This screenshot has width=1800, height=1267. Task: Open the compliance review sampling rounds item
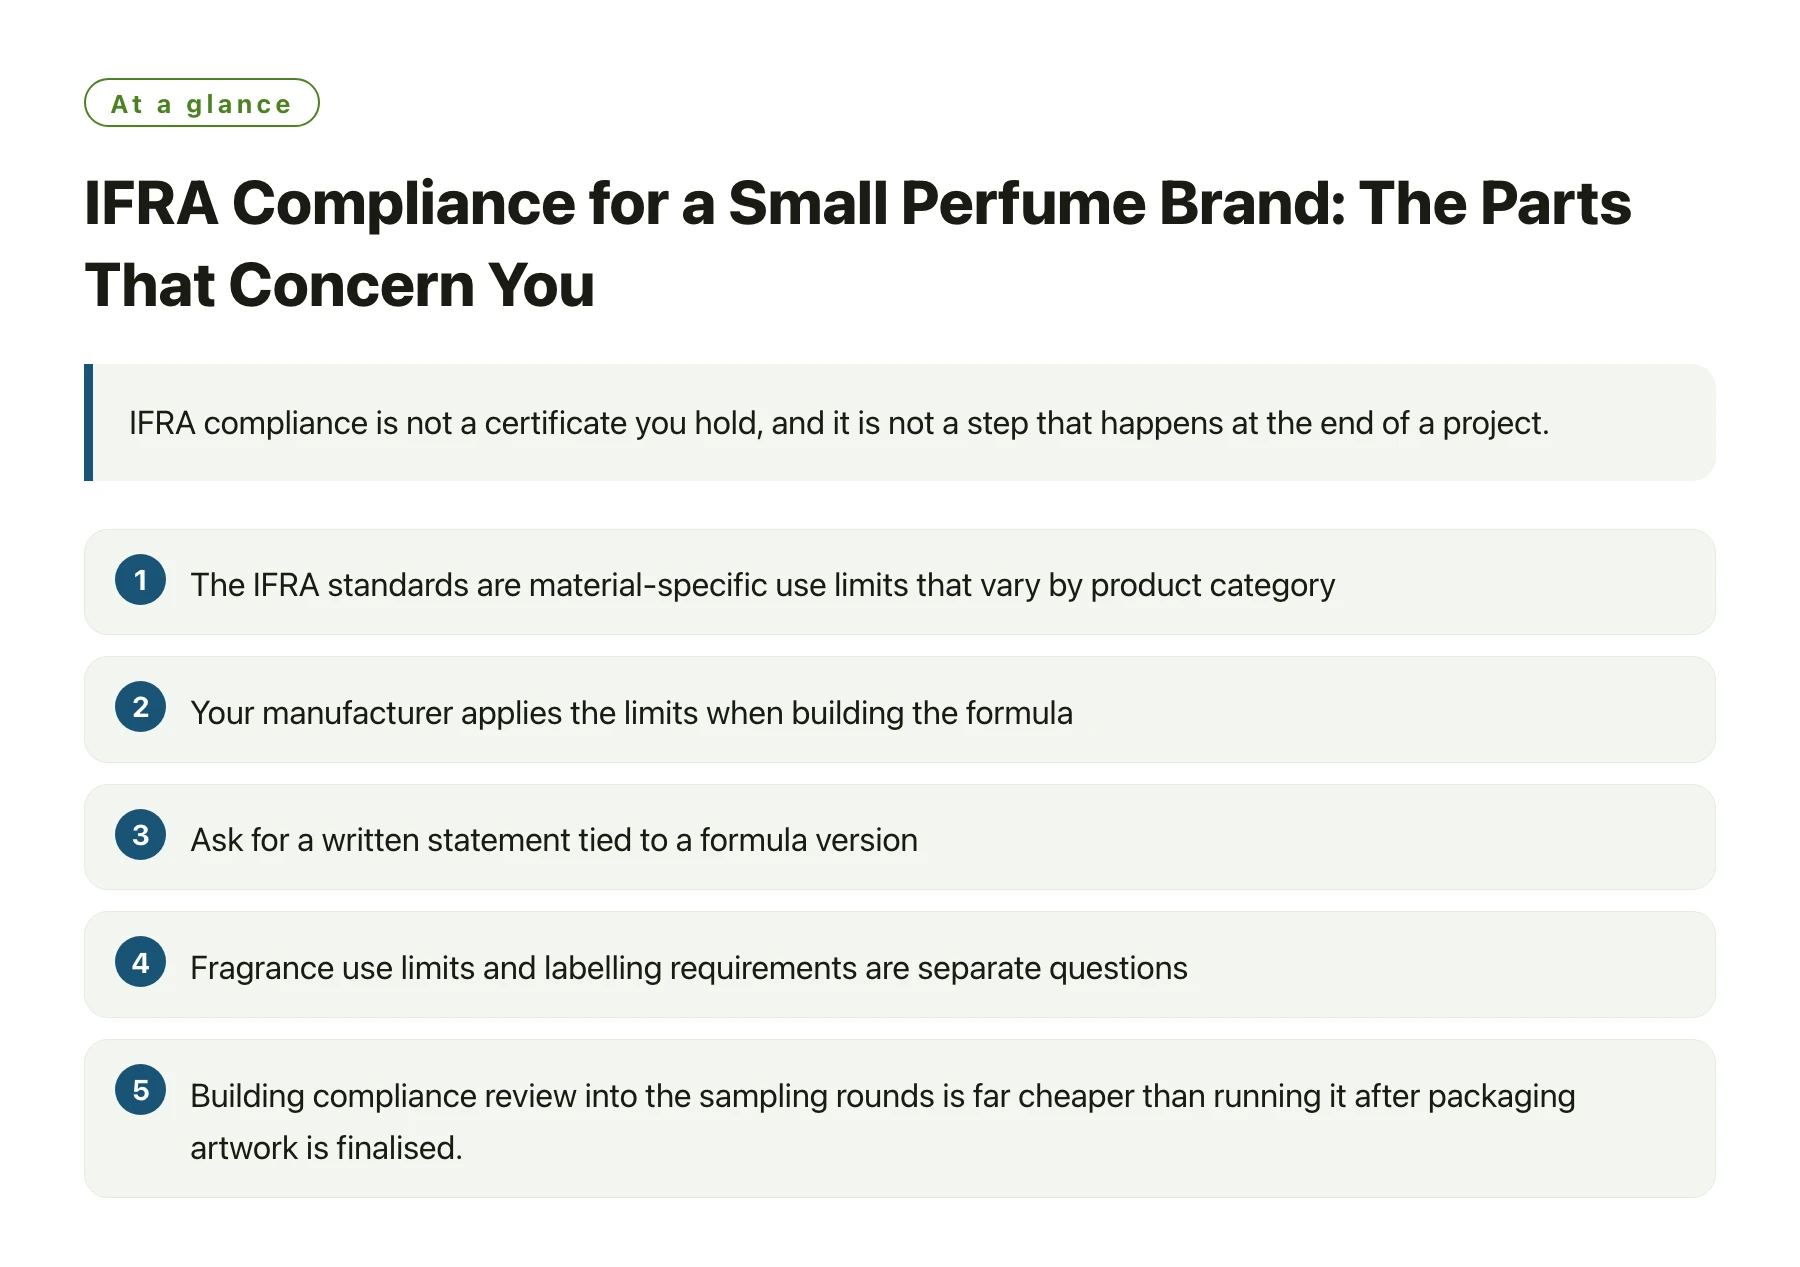coord(900,1118)
